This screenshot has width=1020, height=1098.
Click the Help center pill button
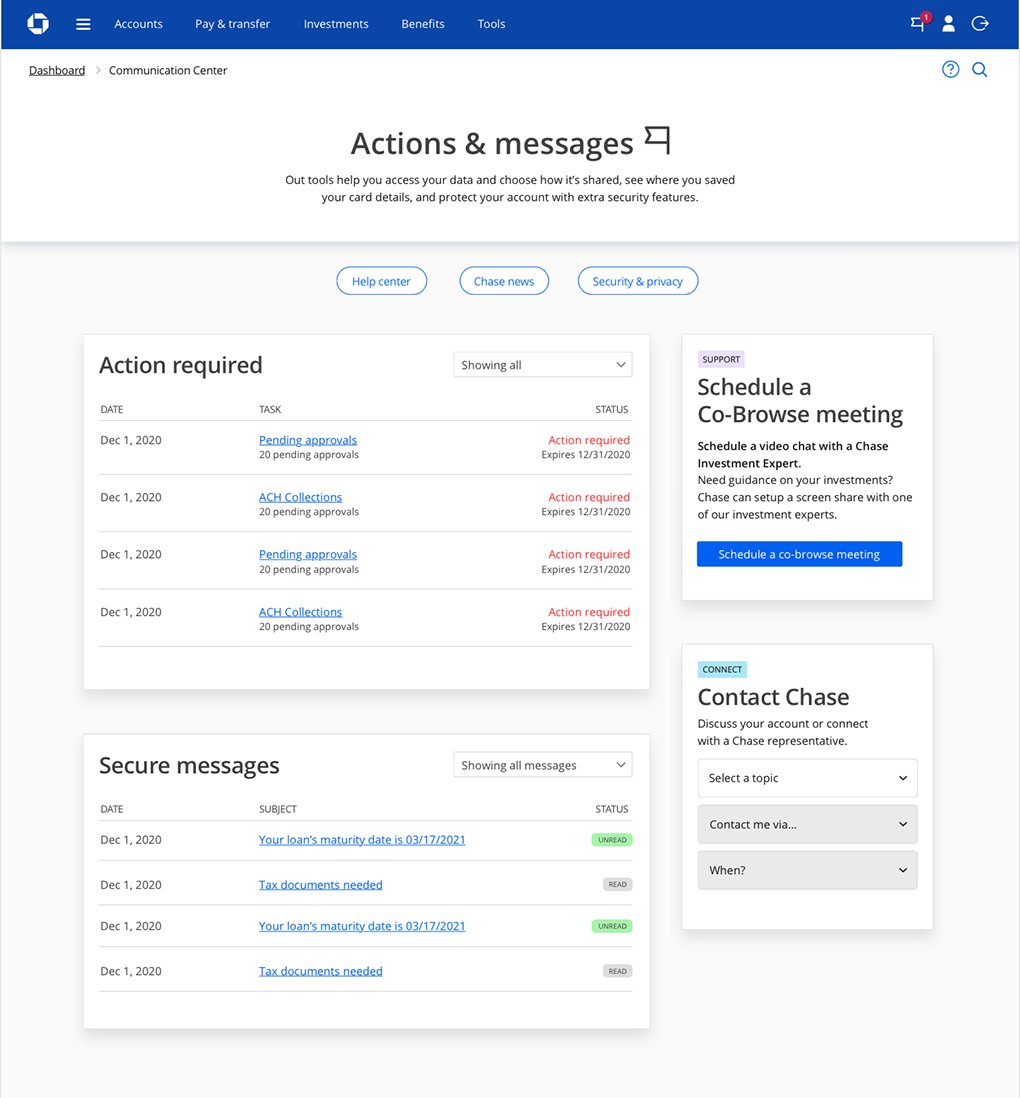coord(382,281)
